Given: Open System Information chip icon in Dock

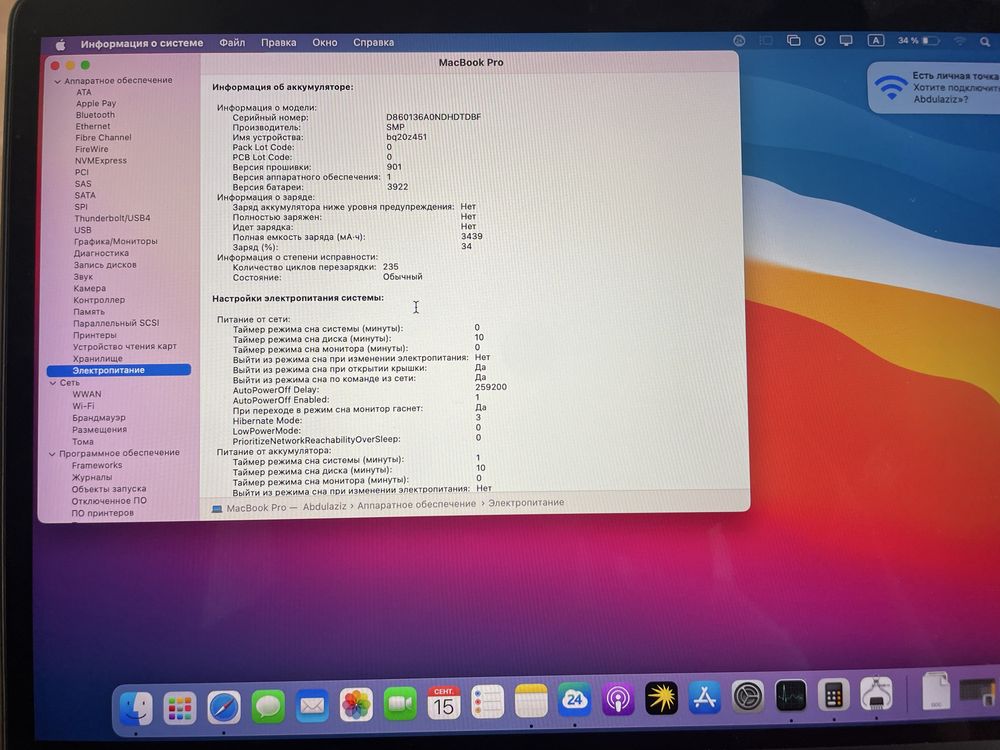Looking at the screenshot, I should [x=876, y=693].
